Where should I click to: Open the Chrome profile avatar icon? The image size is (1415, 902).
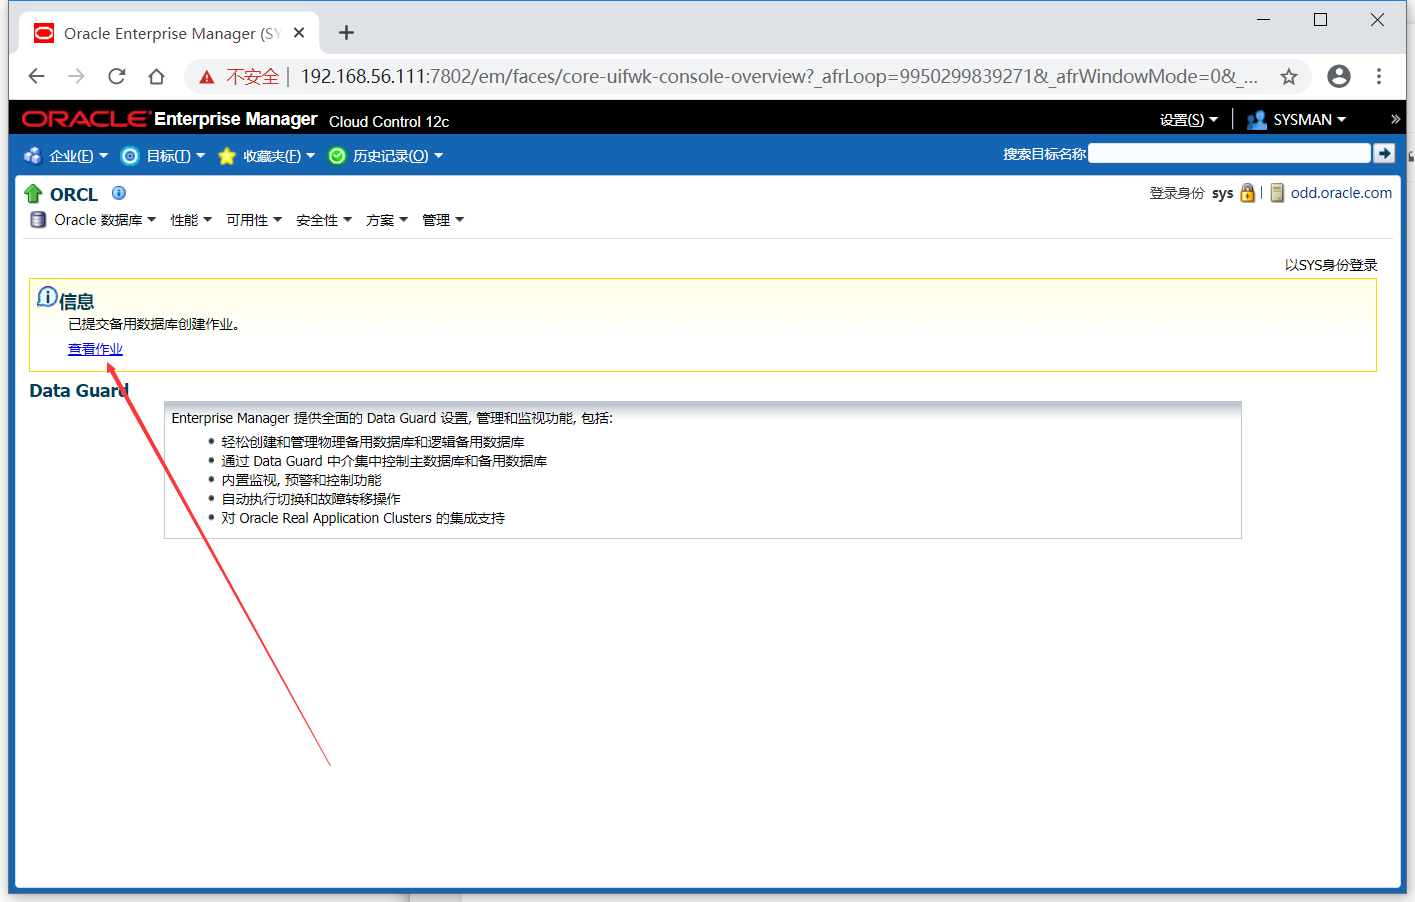click(x=1339, y=76)
